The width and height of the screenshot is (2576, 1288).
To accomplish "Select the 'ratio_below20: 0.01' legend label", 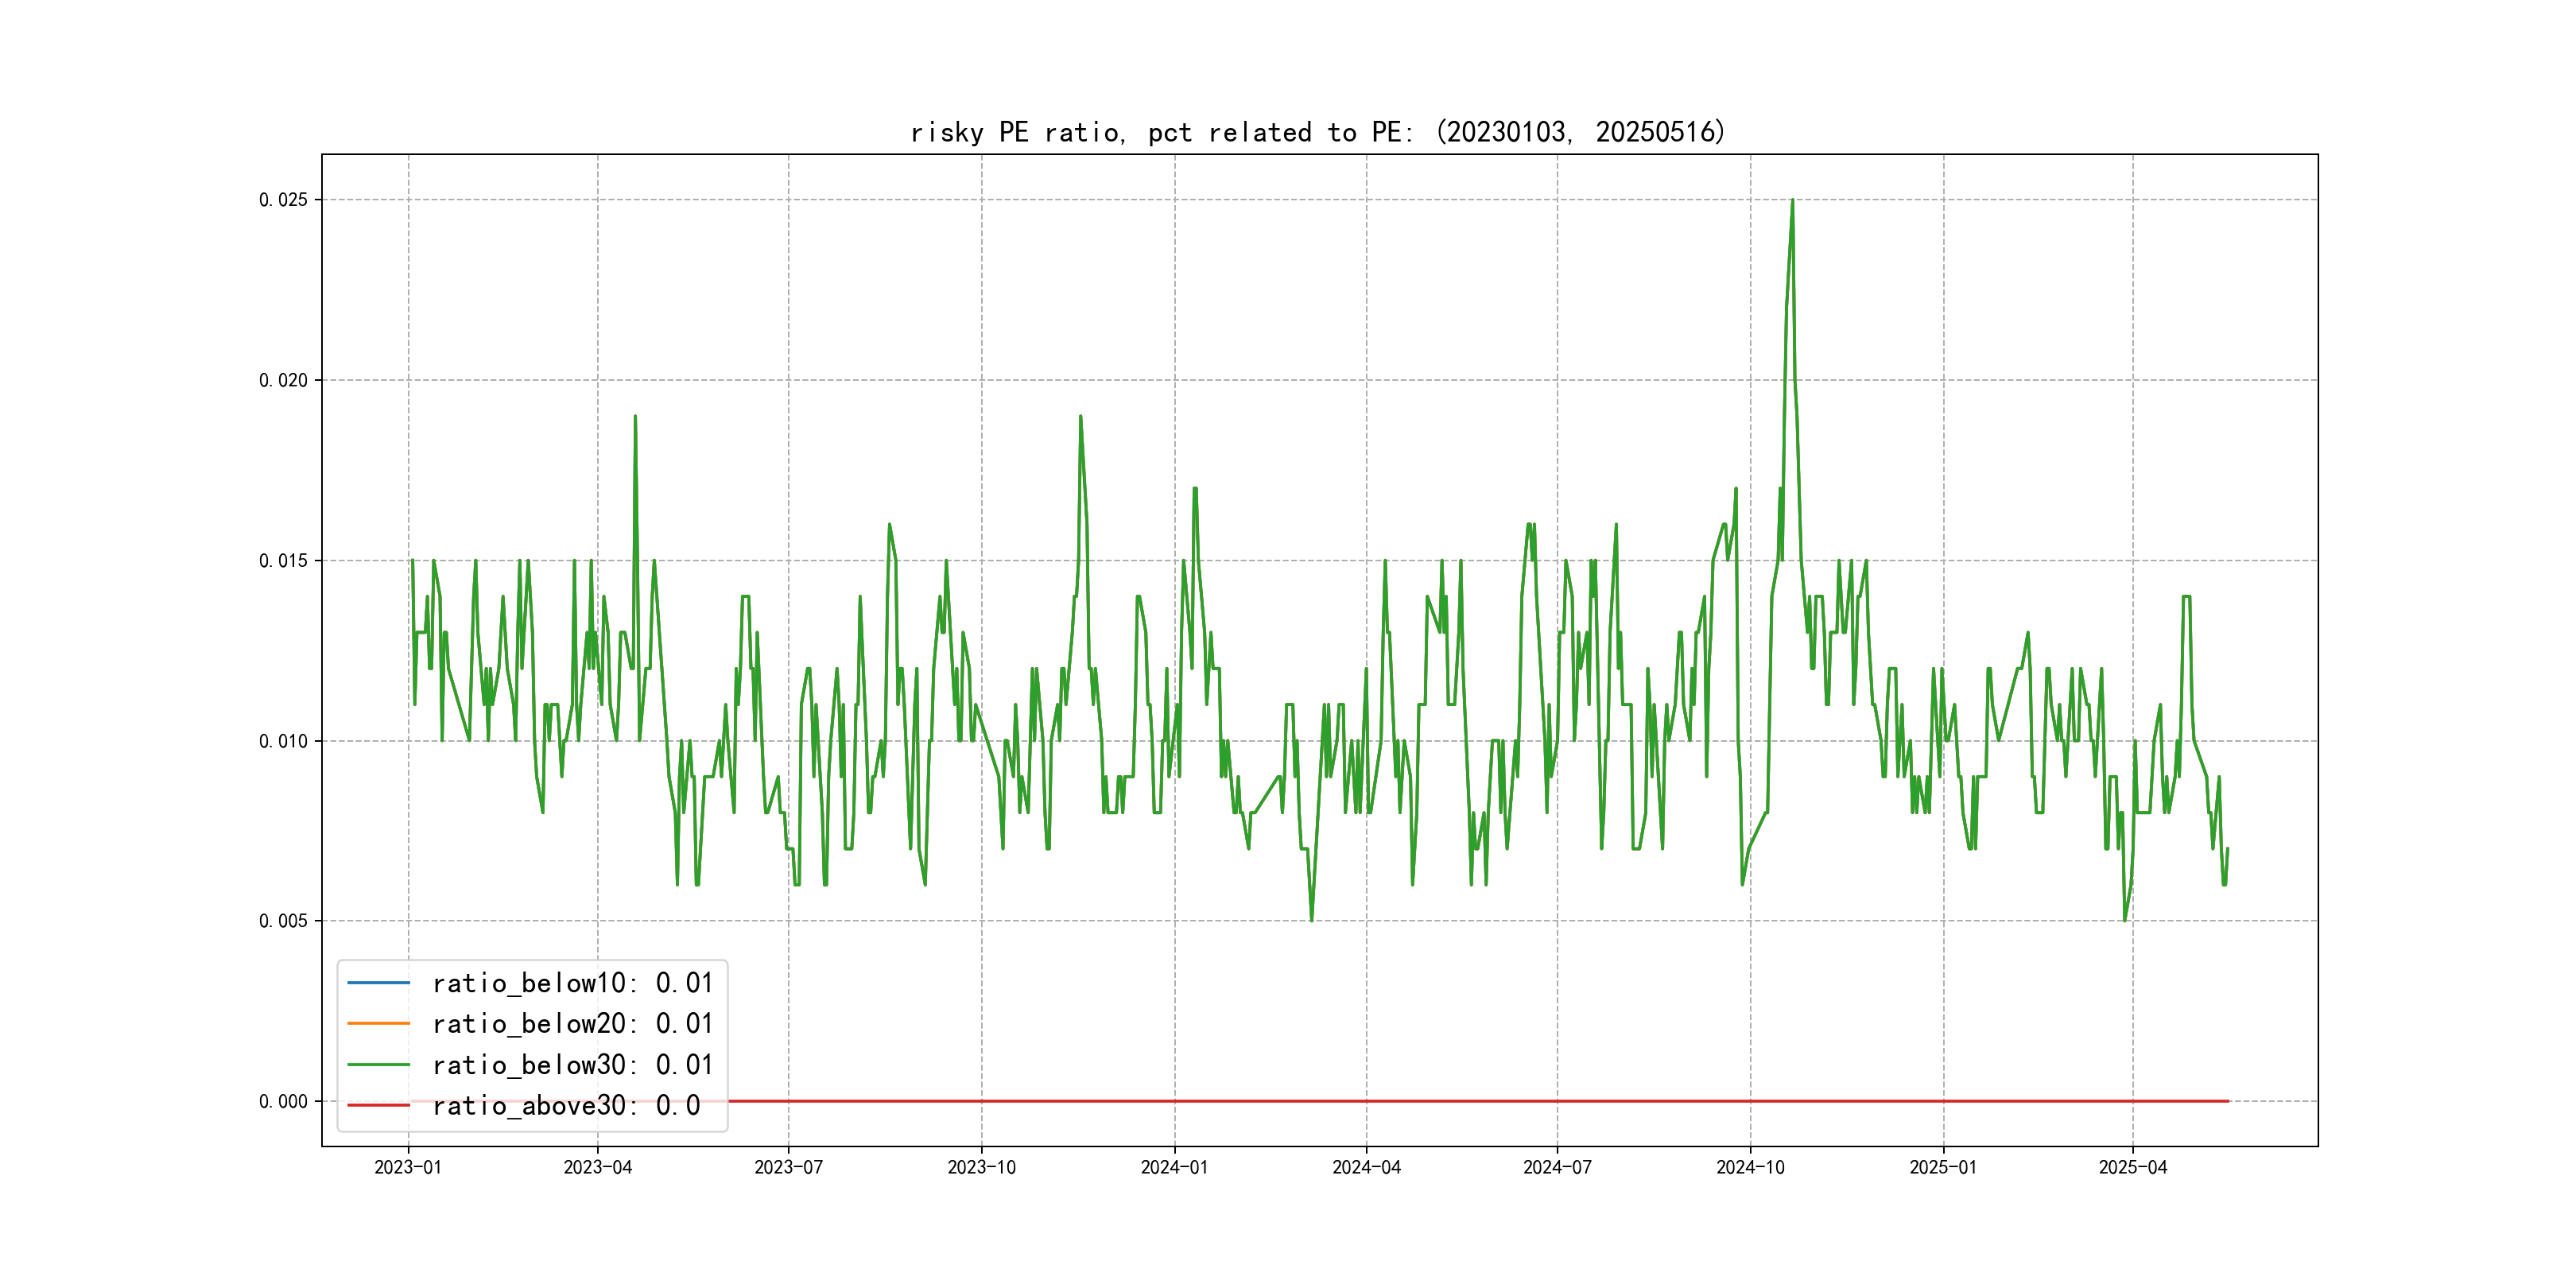I will 572,1023.
